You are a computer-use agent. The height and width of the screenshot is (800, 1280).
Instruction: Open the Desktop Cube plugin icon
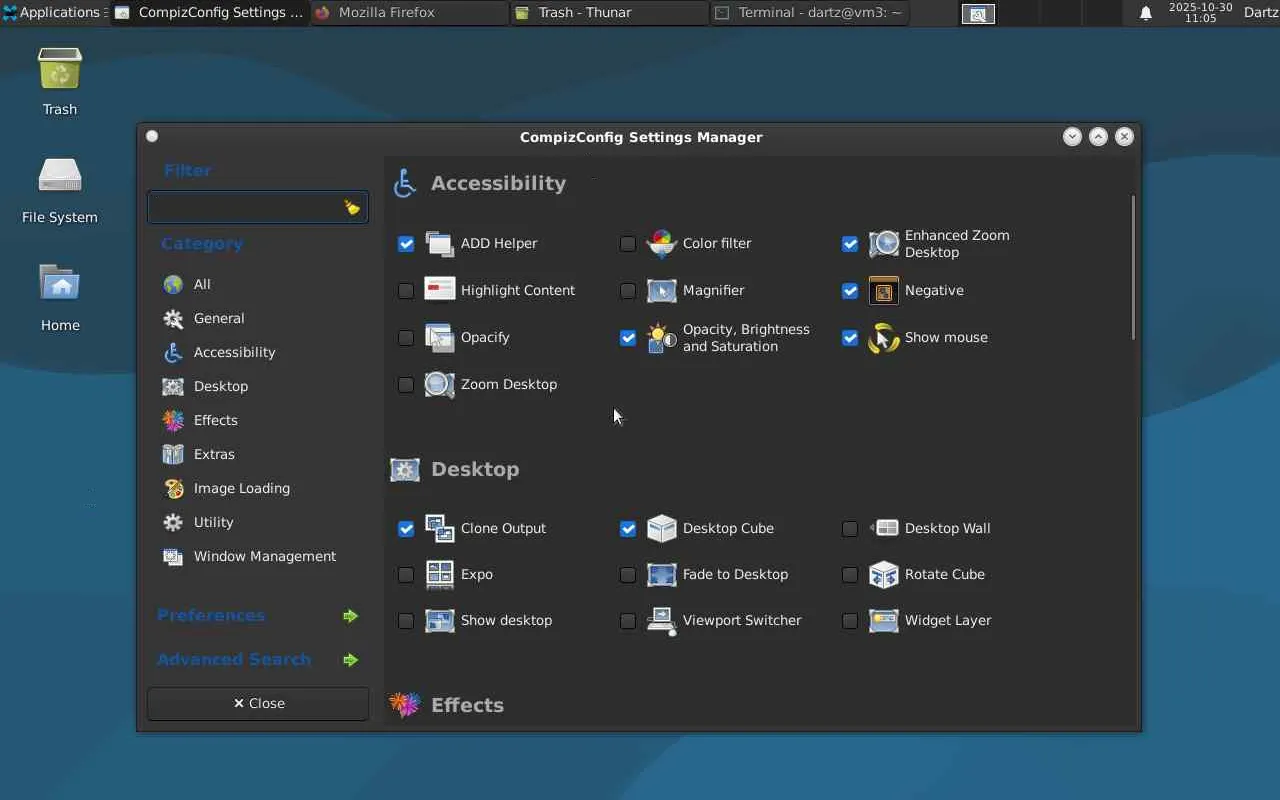(x=662, y=528)
